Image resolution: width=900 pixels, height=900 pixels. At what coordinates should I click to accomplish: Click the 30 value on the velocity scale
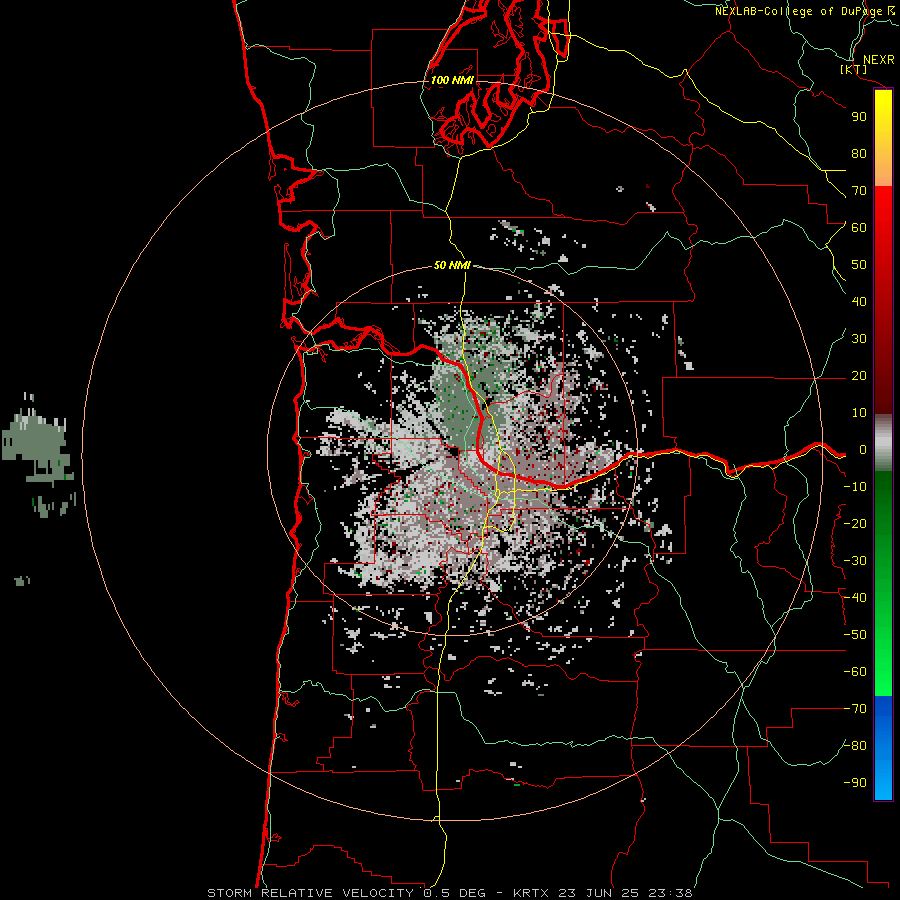pos(859,339)
